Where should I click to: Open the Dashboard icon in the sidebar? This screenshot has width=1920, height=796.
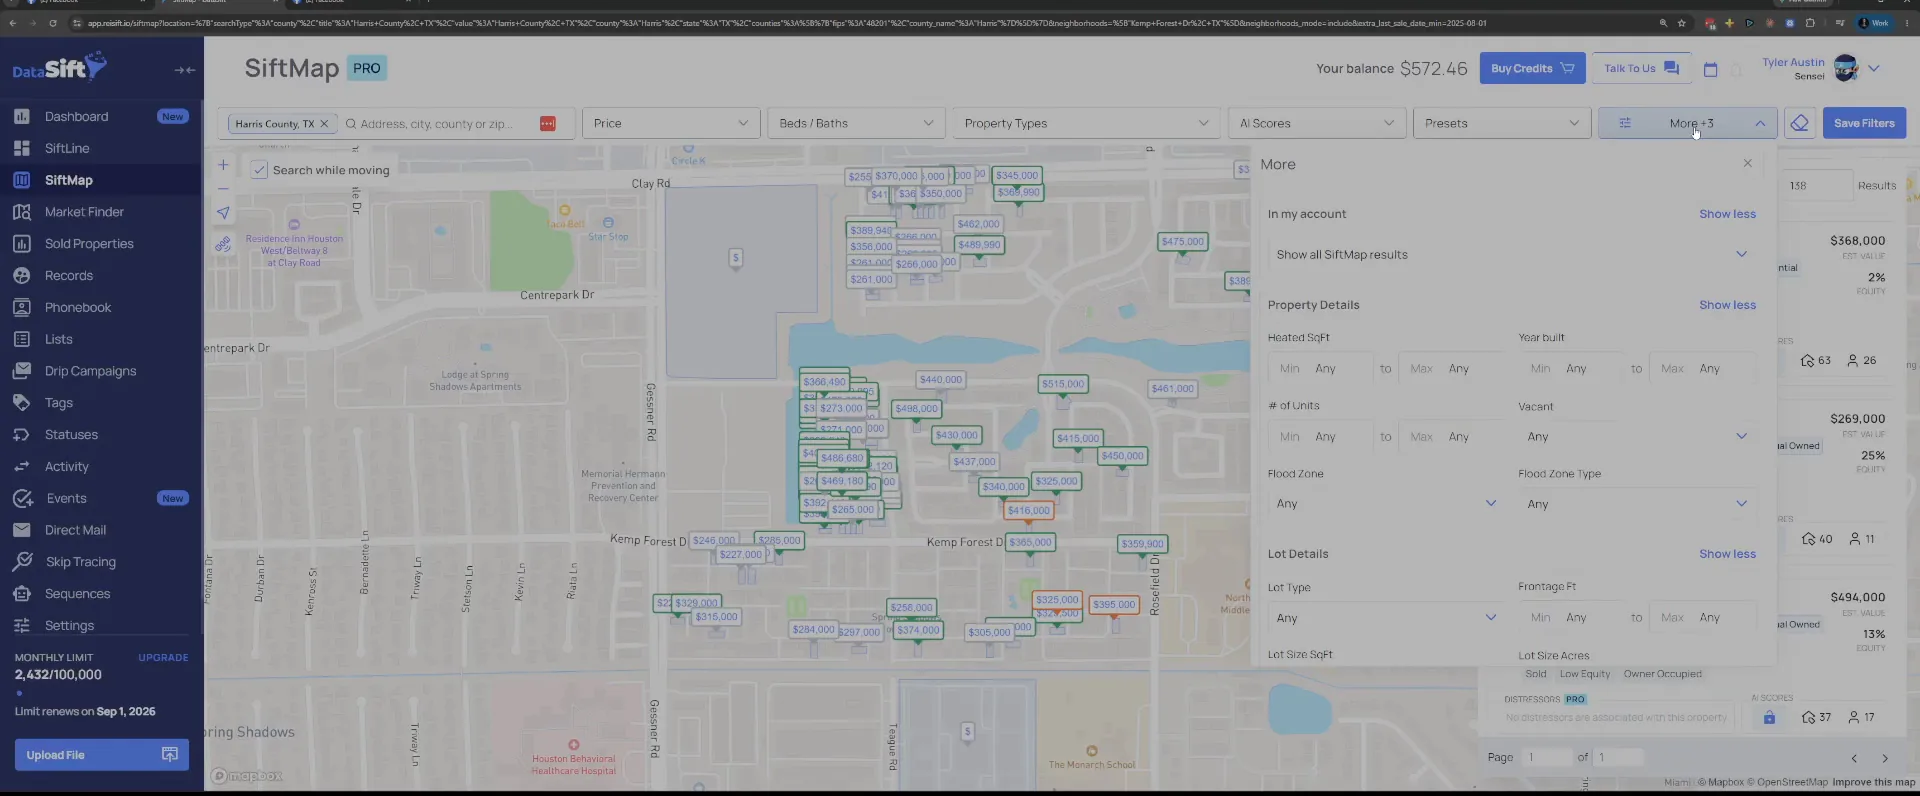click(x=22, y=116)
